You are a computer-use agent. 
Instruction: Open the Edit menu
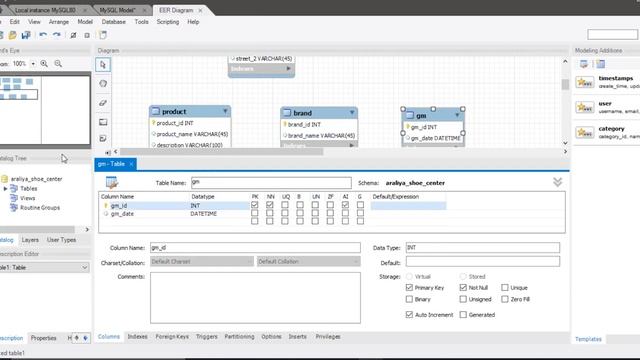[x=15, y=22]
